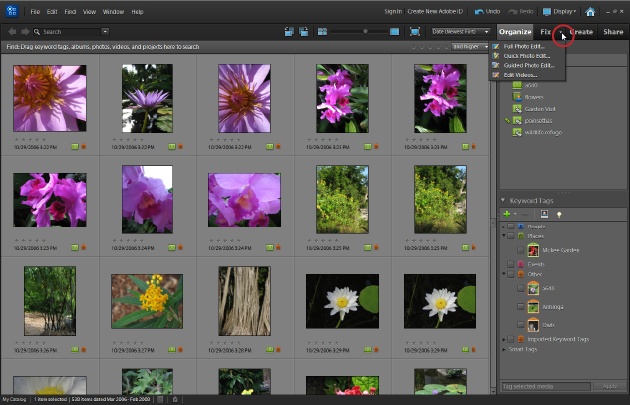Expand the Smart Tags group
The width and height of the screenshot is (630, 405).
click(503, 350)
